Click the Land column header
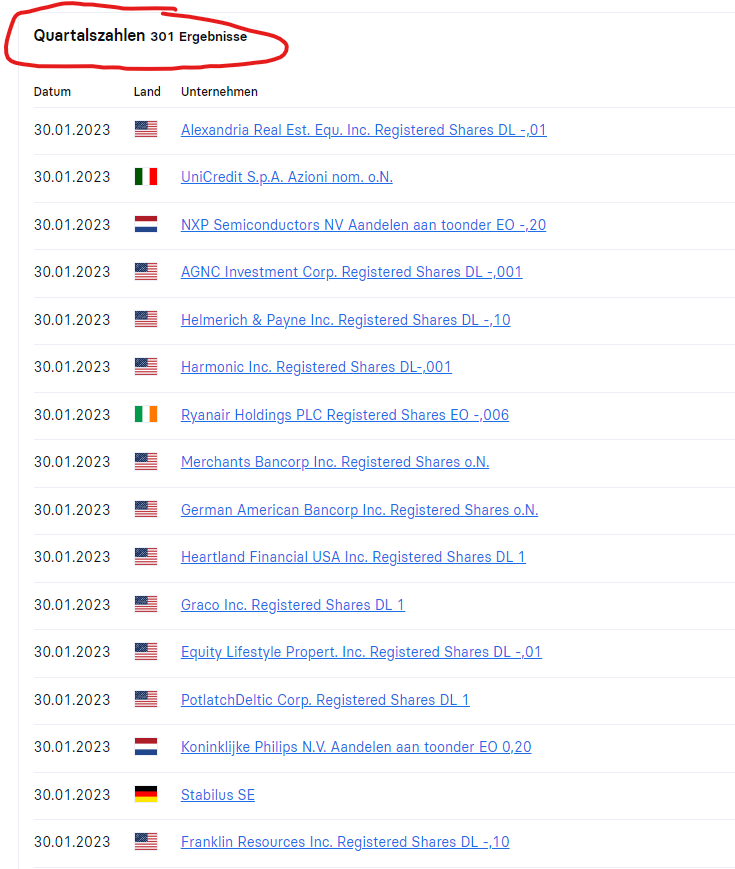 point(147,91)
